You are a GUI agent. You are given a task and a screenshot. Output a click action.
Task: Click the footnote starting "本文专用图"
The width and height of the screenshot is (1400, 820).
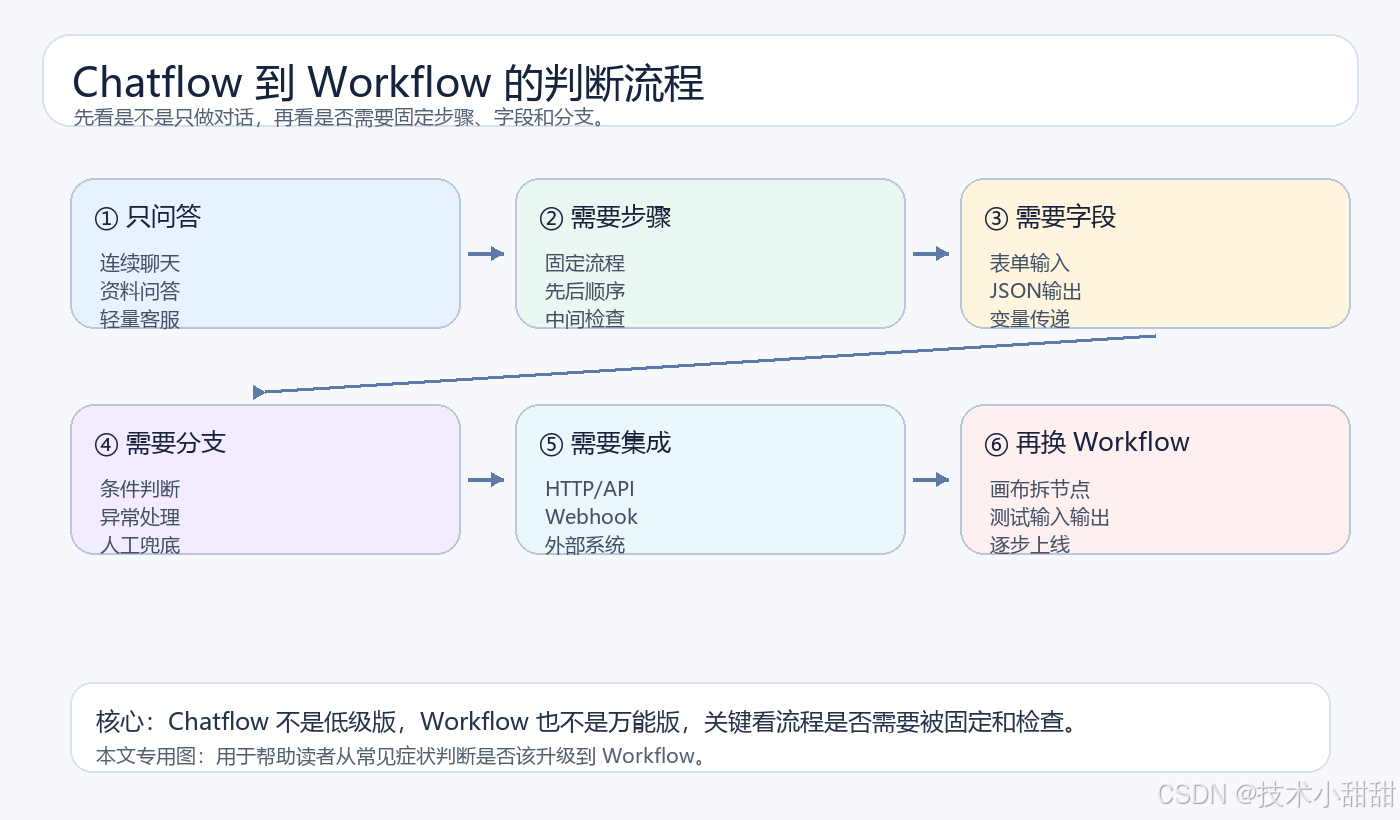coord(401,756)
